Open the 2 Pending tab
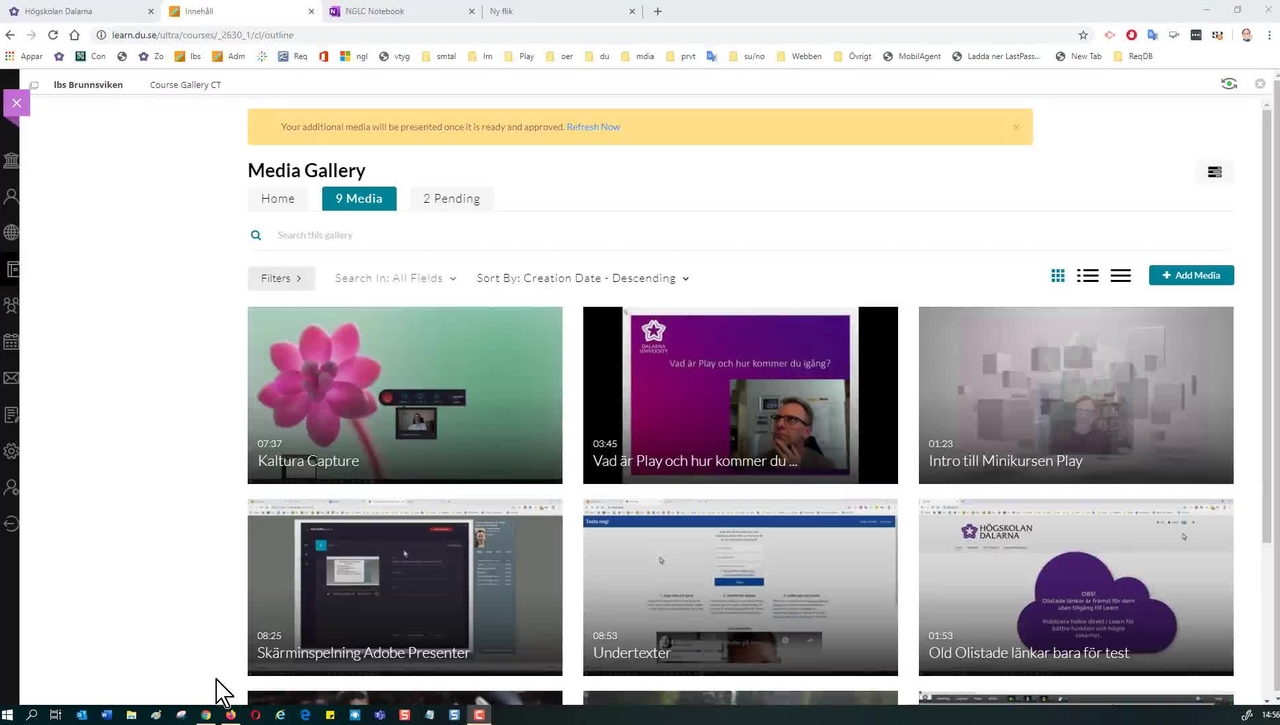This screenshot has width=1280, height=725. (451, 199)
